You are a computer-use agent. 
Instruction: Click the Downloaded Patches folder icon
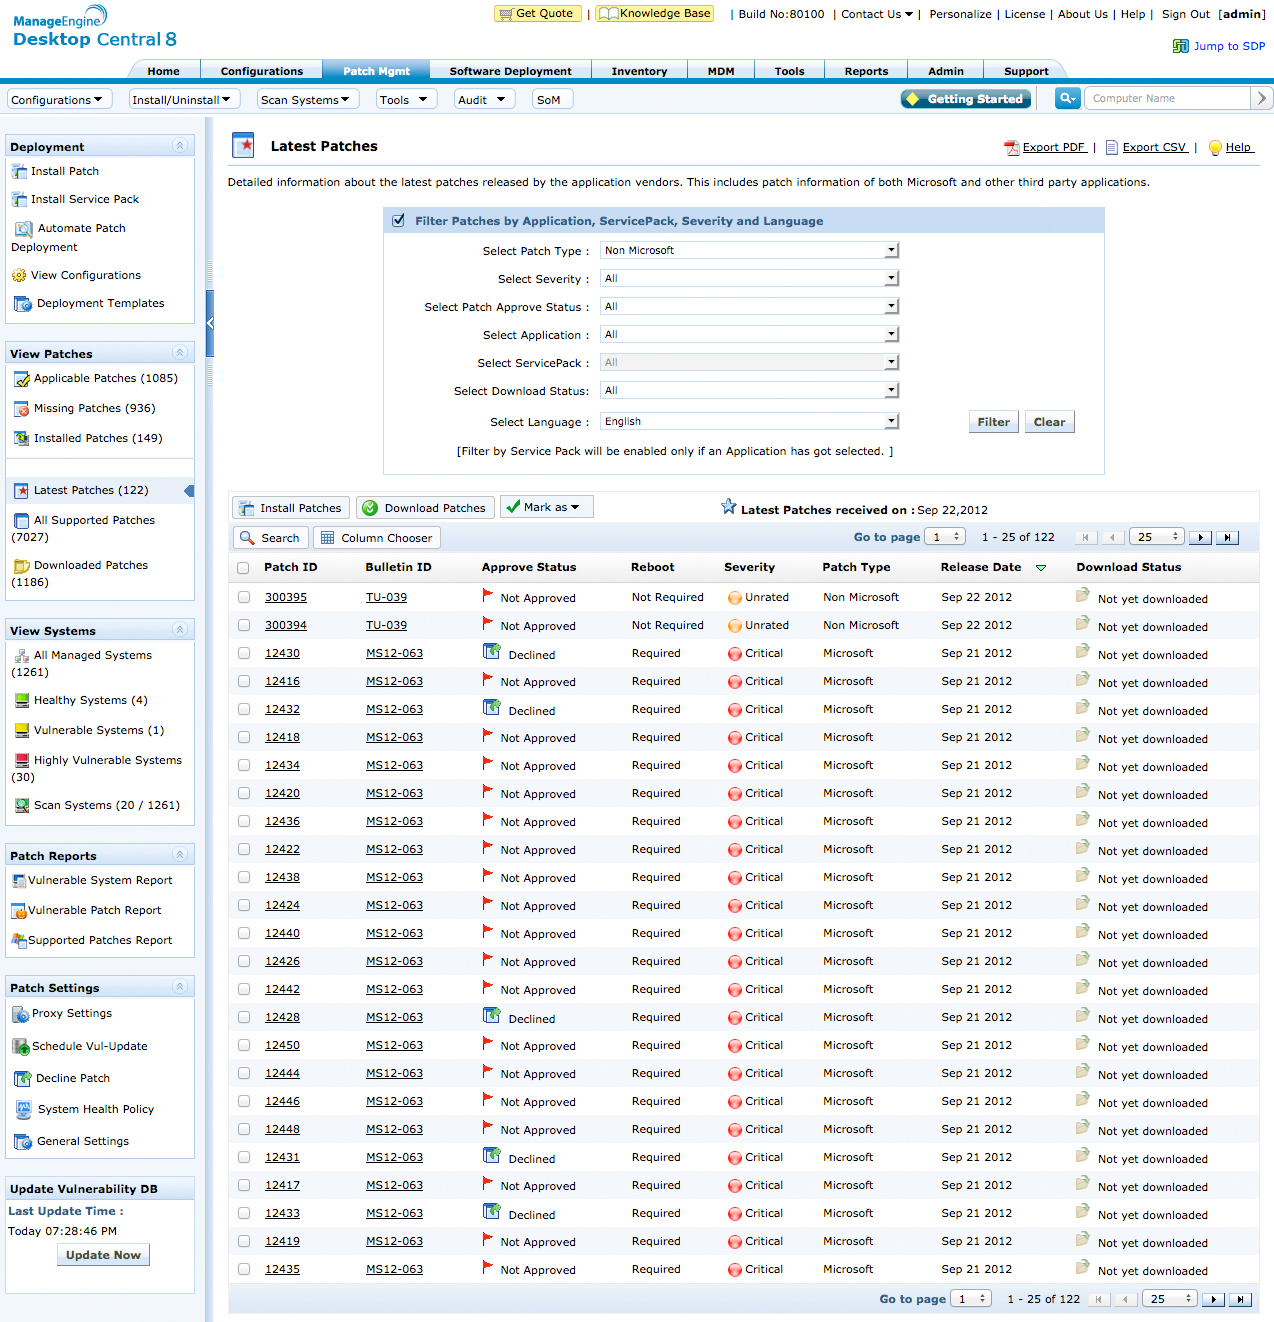point(22,566)
